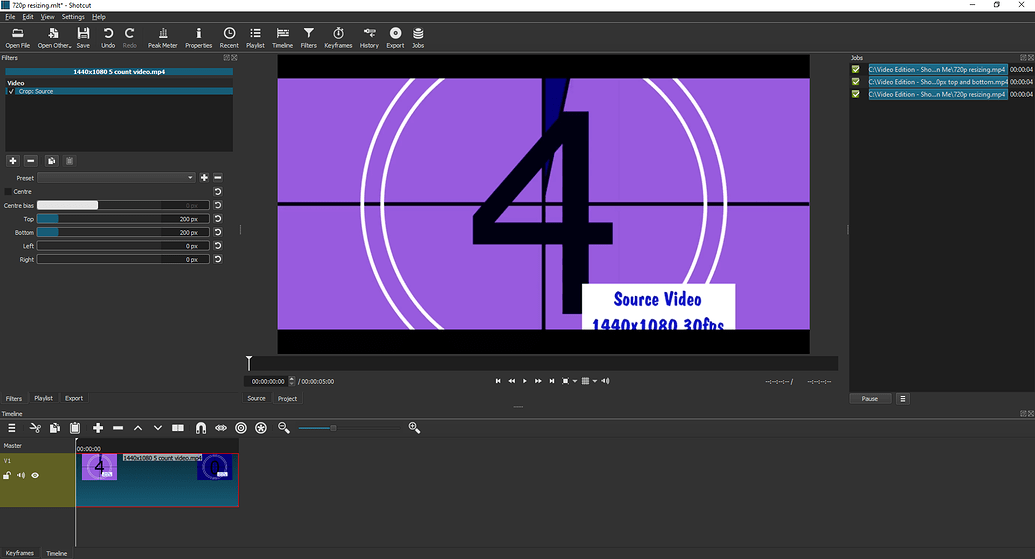Switch to the Keyframes bottom tab
The image size is (1035, 559).
pos(20,553)
